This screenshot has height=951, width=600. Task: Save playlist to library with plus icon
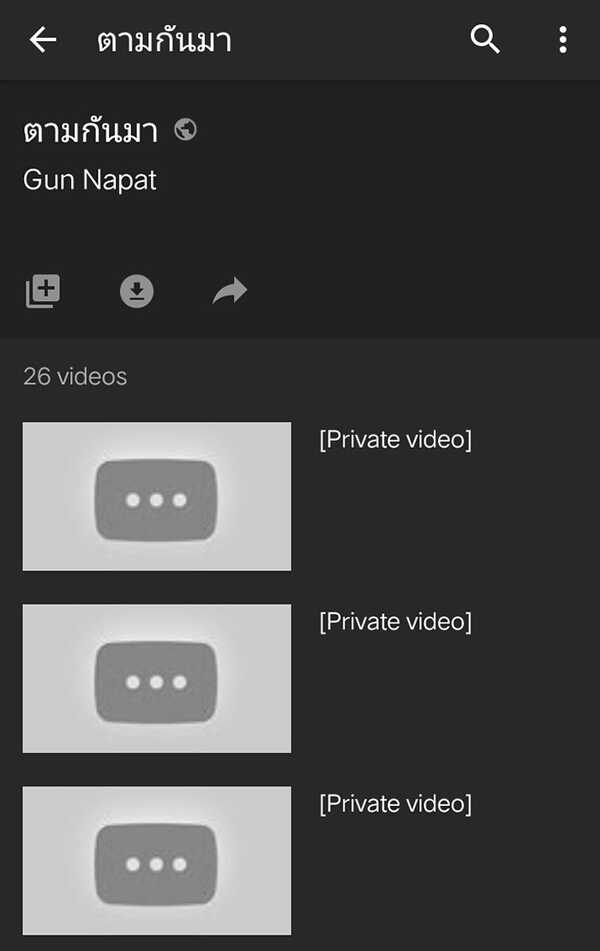42,291
